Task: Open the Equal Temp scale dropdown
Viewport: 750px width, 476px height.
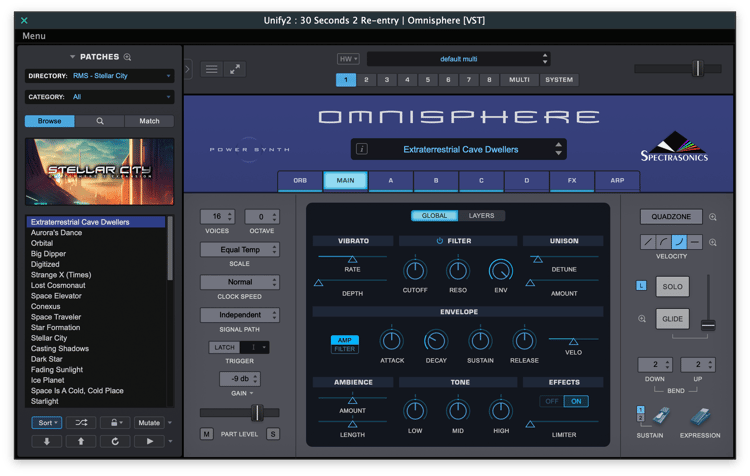Action: (240, 250)
